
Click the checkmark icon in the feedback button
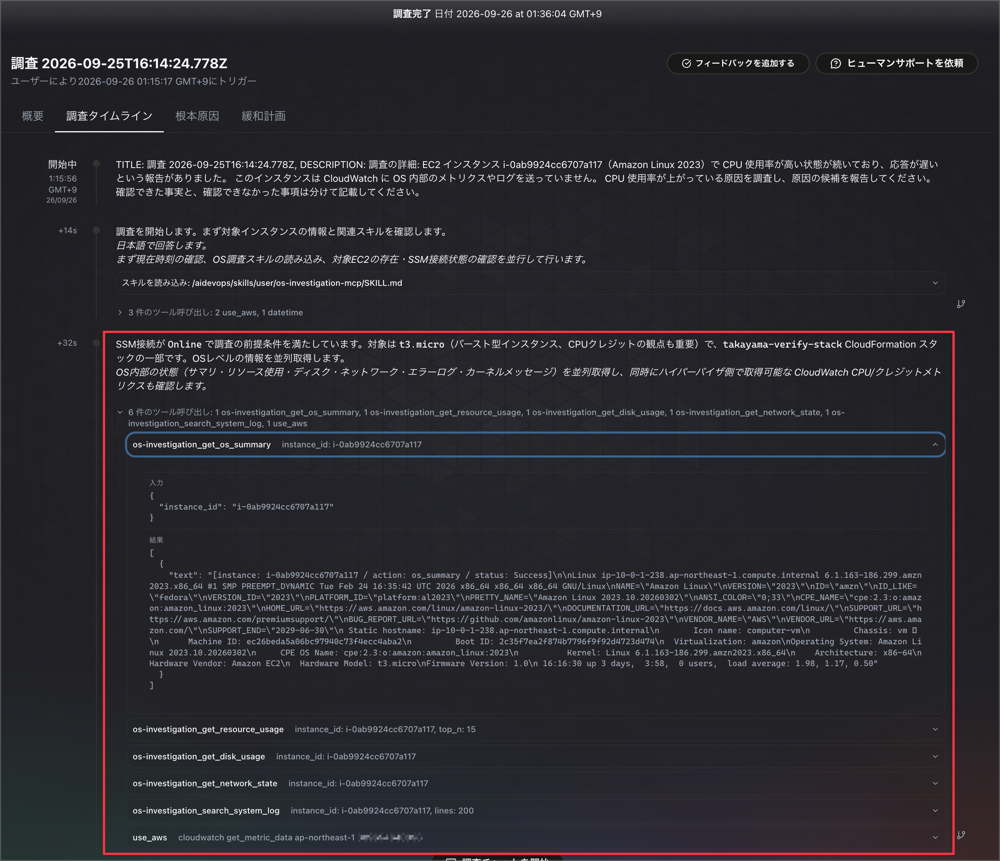tap(686, 63)
